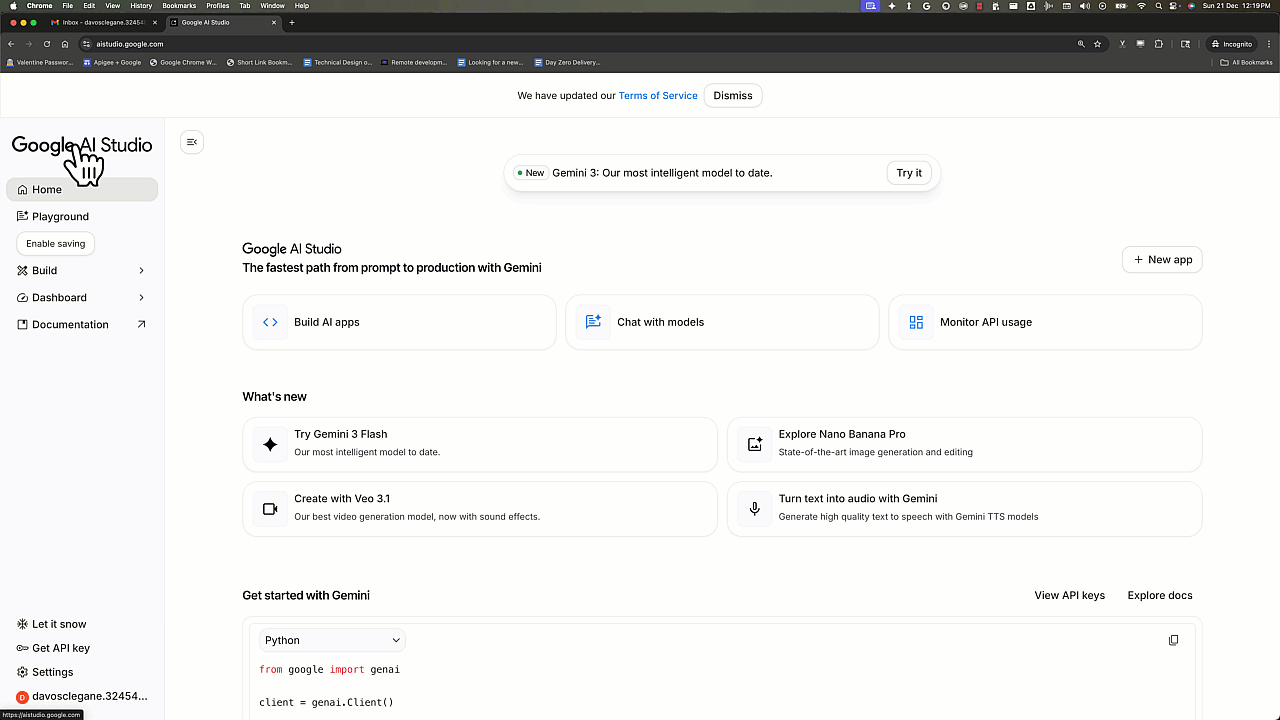Image resolution: width=1280 pixels, height=720 pixels.
Task: Click Try it for Gemini 3
Action: pos(909,173)
